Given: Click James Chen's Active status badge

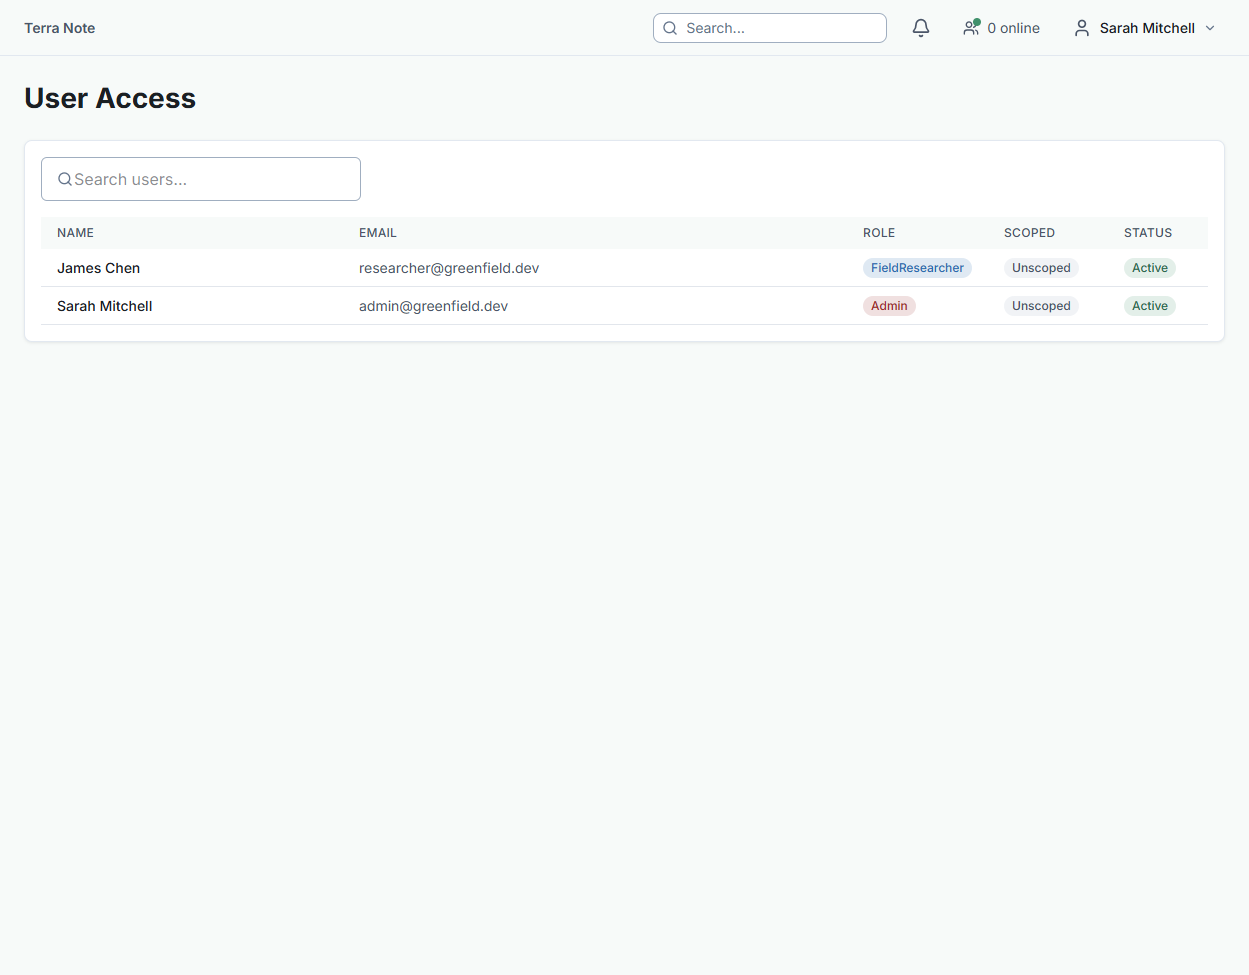Looking at the screenshot, I should [1149, 268].
